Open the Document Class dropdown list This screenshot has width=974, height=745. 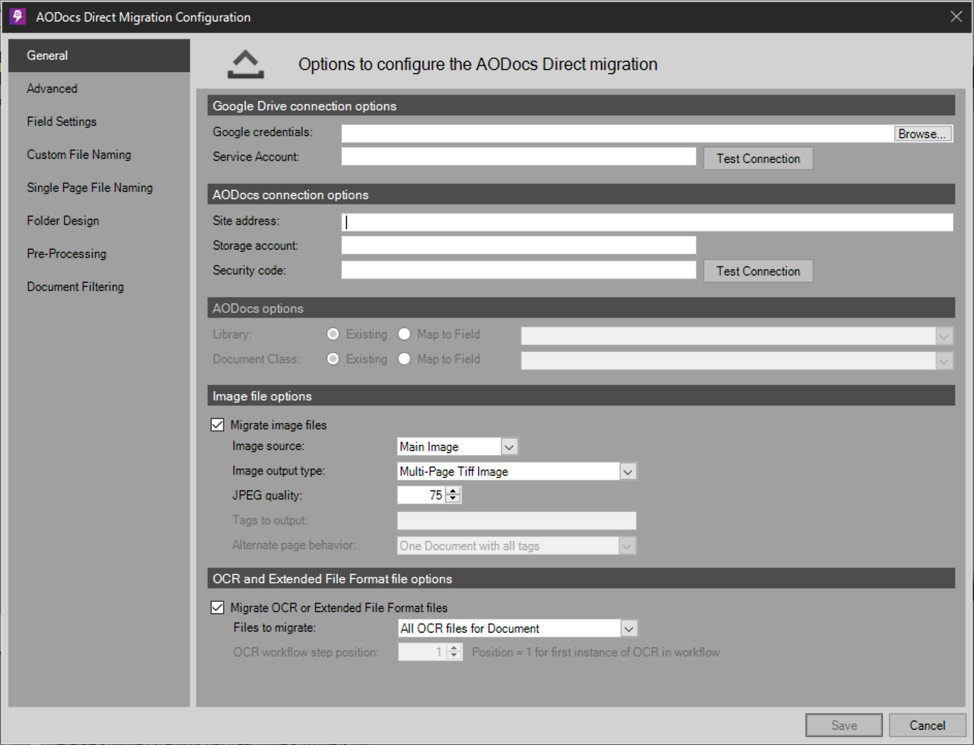pyautogui.click(x=944, y=361)
